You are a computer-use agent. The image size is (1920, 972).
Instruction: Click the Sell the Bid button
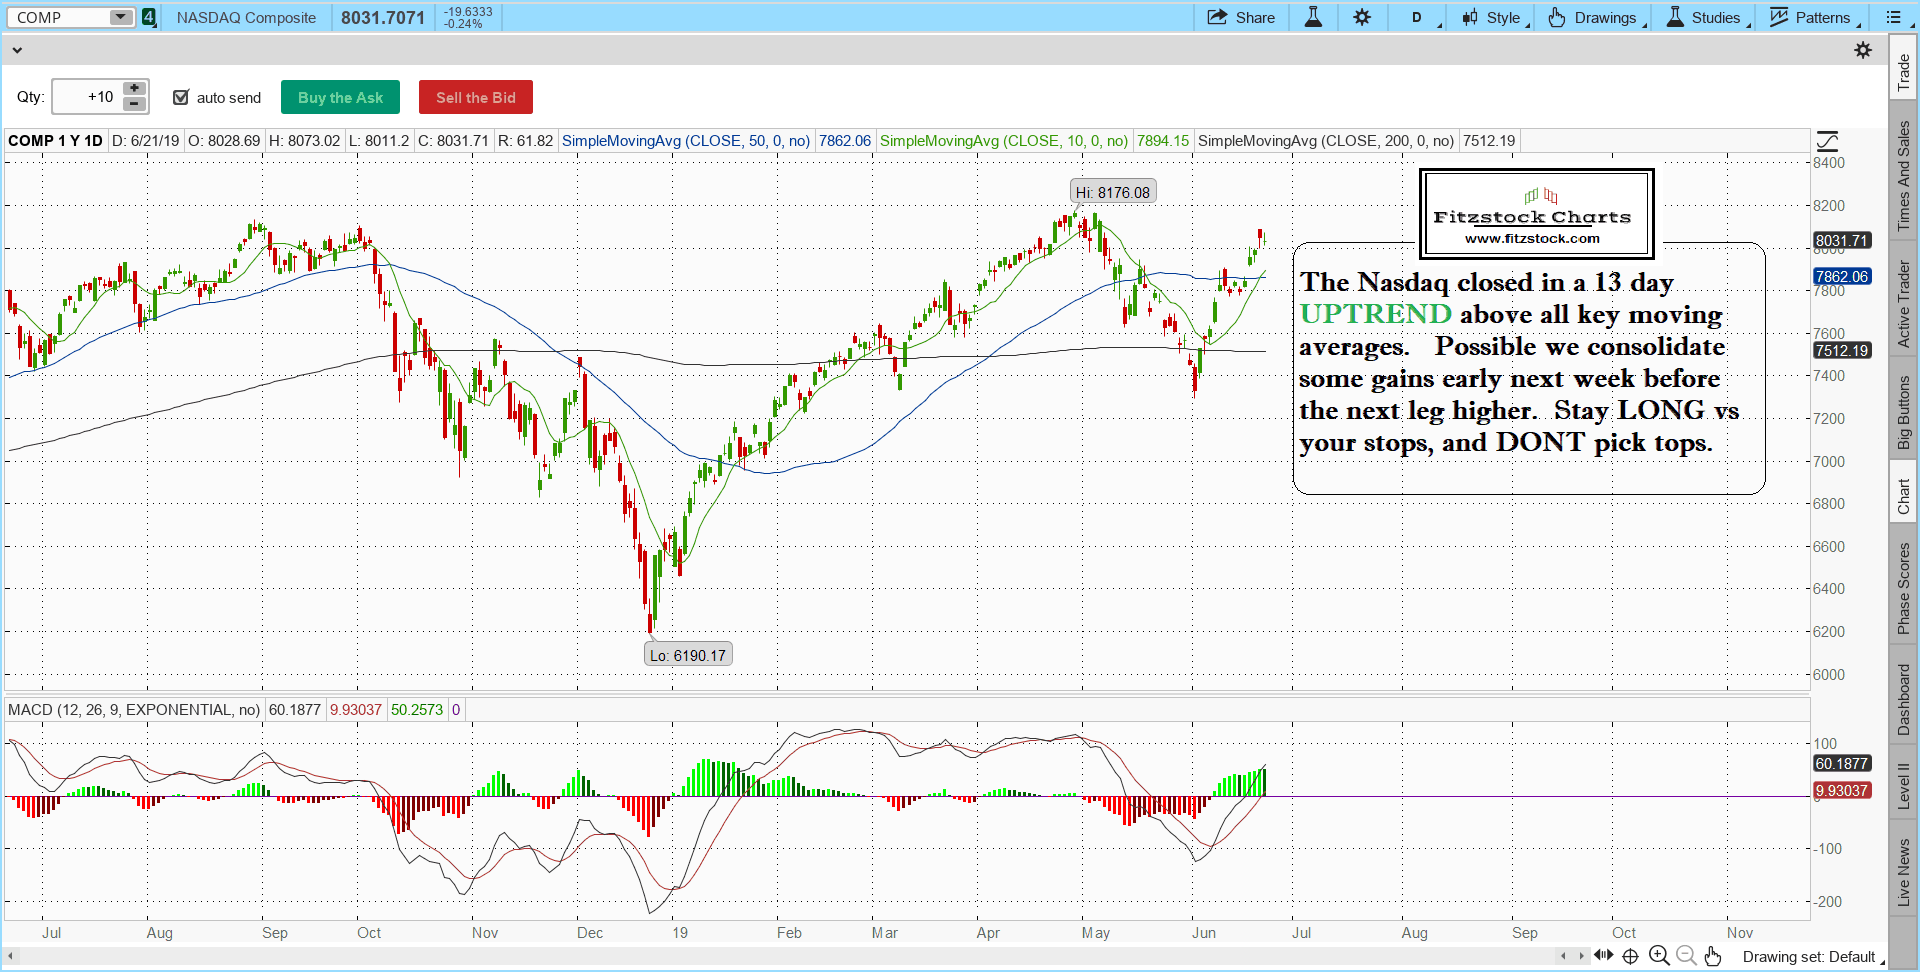[475, 97]
